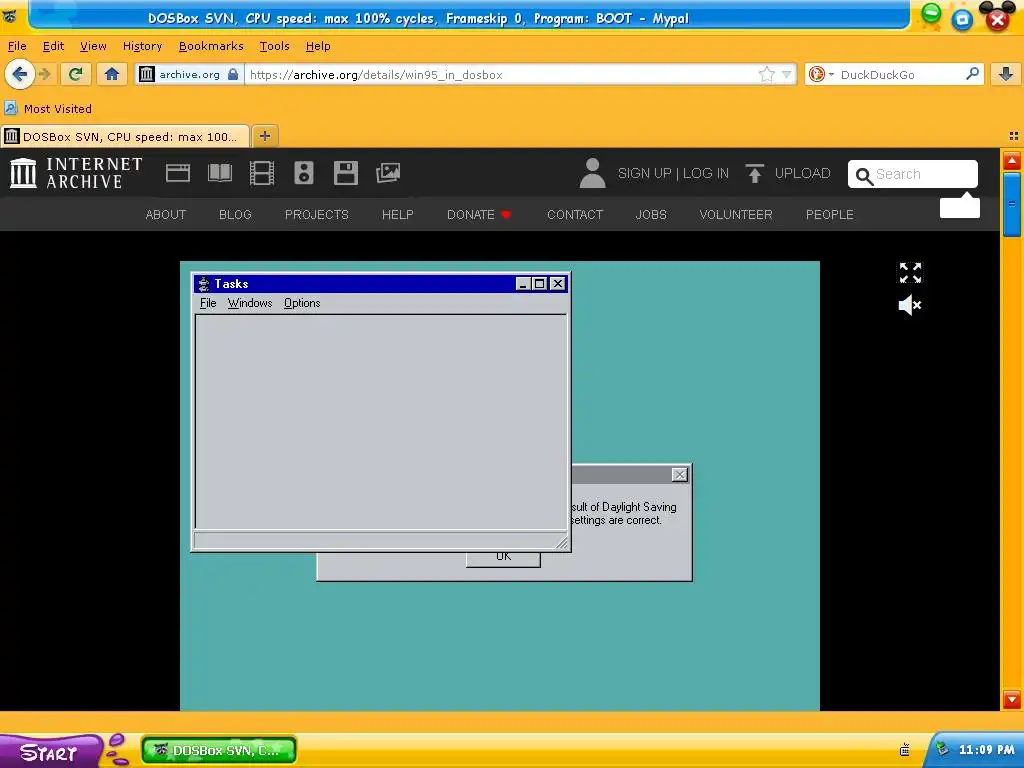
Task: Click the search magnifier in browser search box
Action: tap(972, 74)
